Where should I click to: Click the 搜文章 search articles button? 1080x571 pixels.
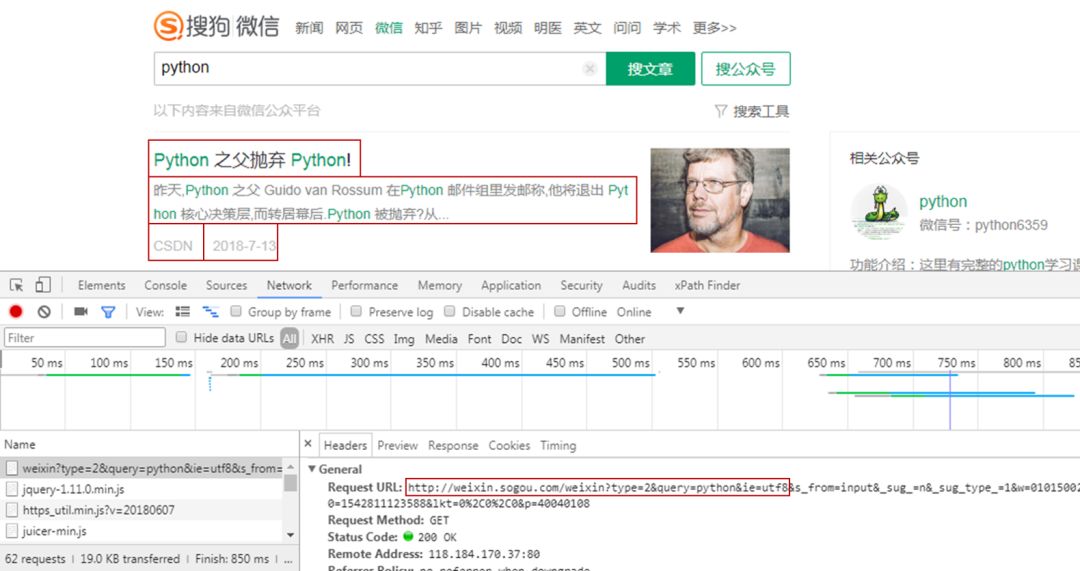[650, 69]
